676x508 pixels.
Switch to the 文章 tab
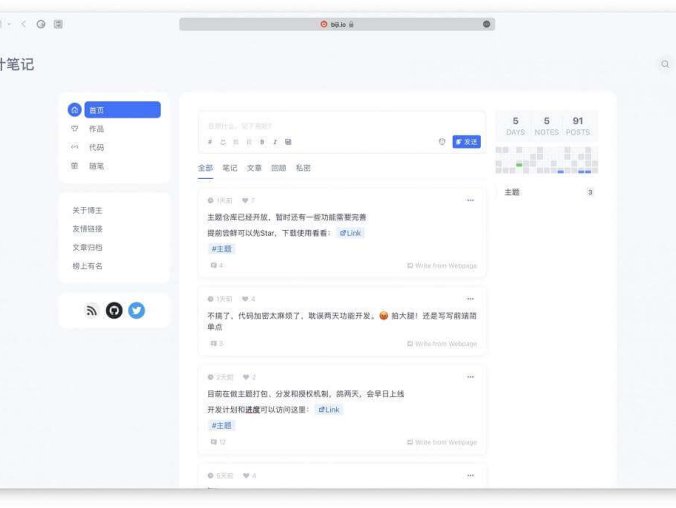coord(254,168)
